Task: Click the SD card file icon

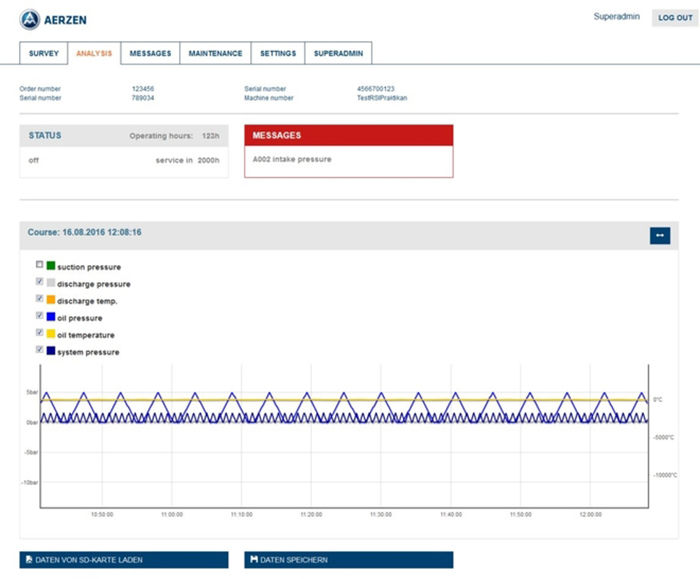Action: [x=29, y=559]
